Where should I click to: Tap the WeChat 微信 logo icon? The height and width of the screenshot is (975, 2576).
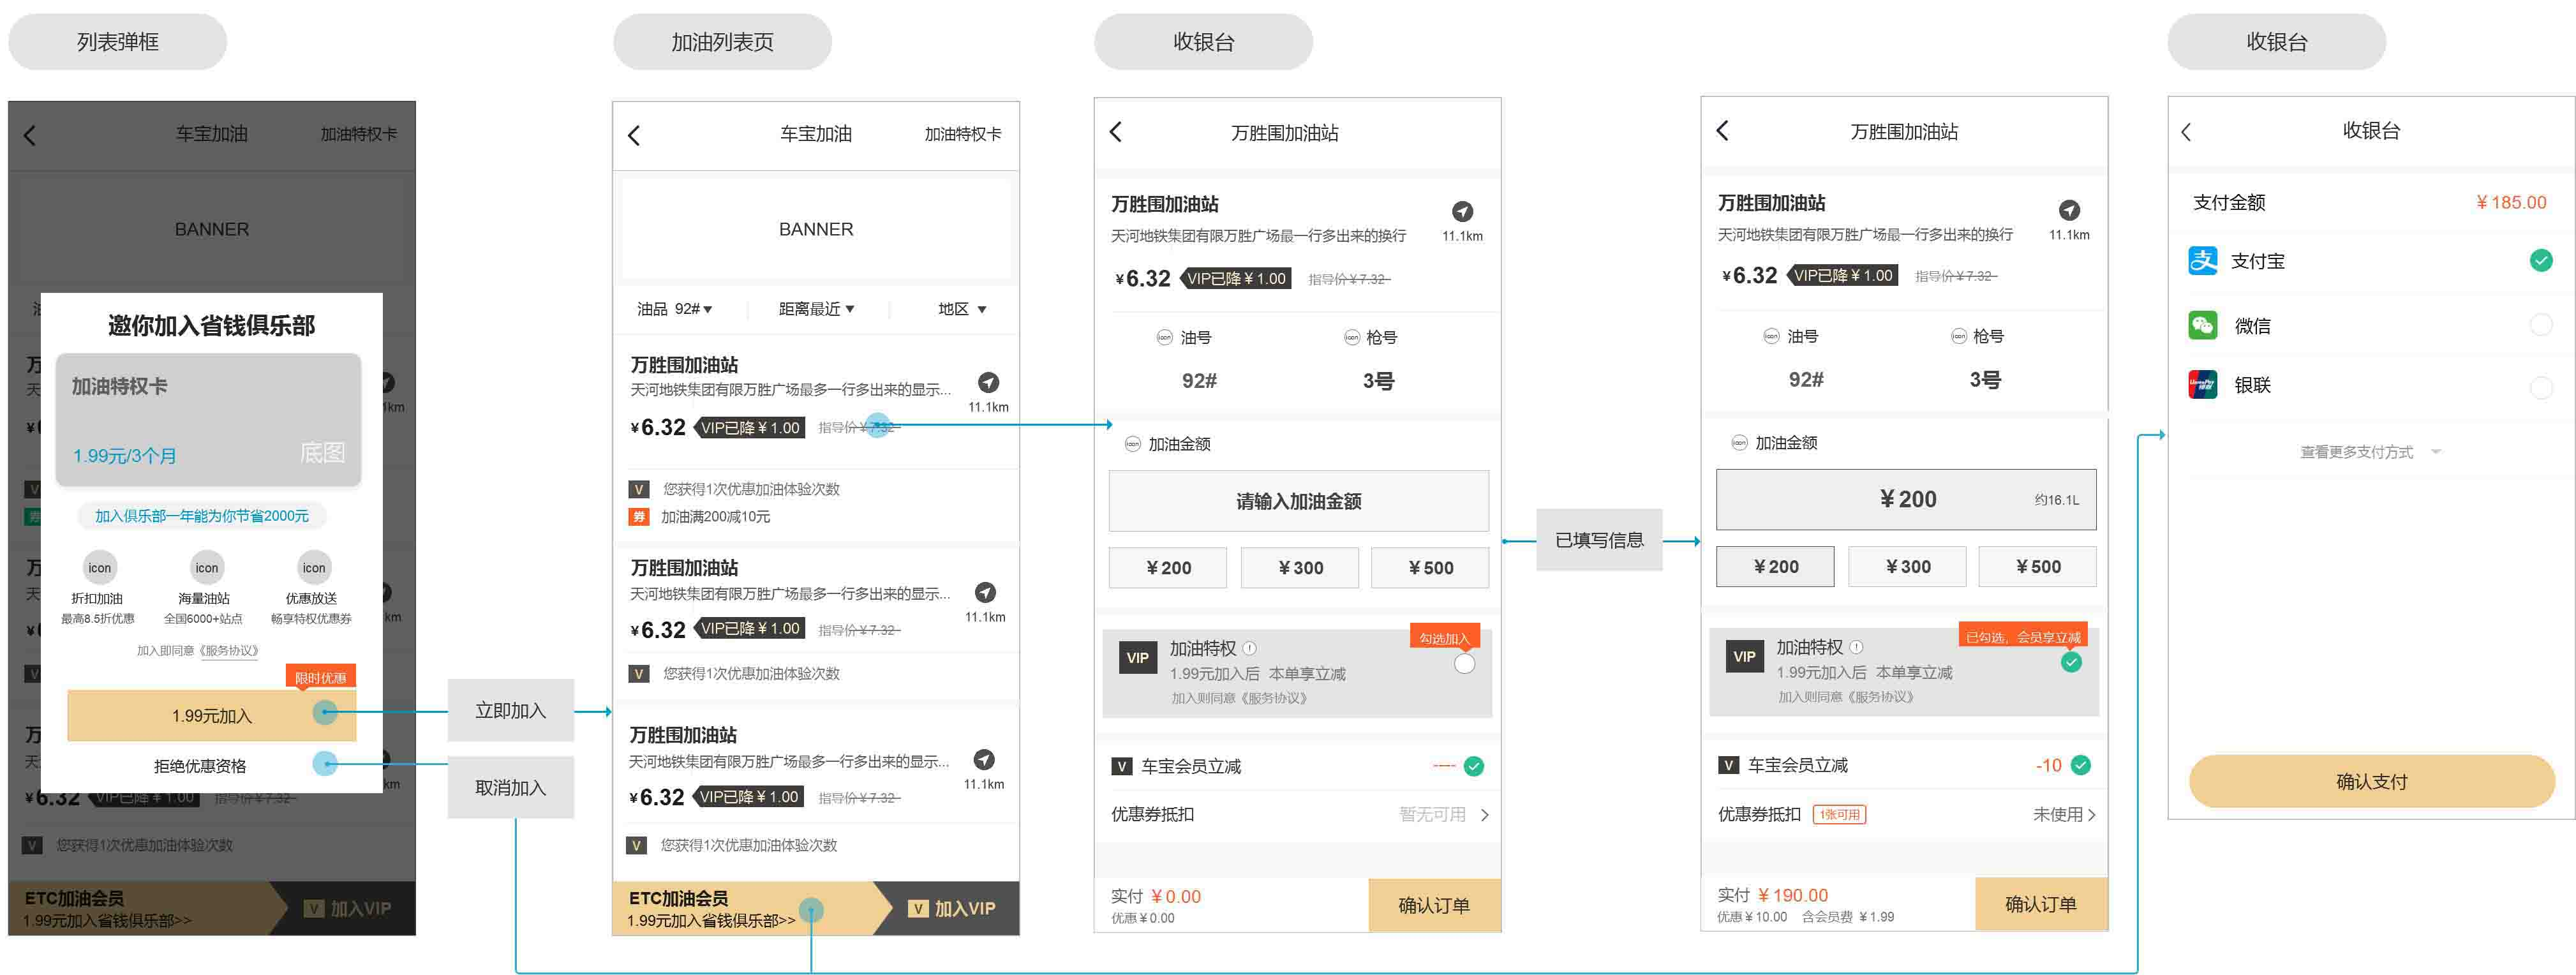click(2203, 325)
